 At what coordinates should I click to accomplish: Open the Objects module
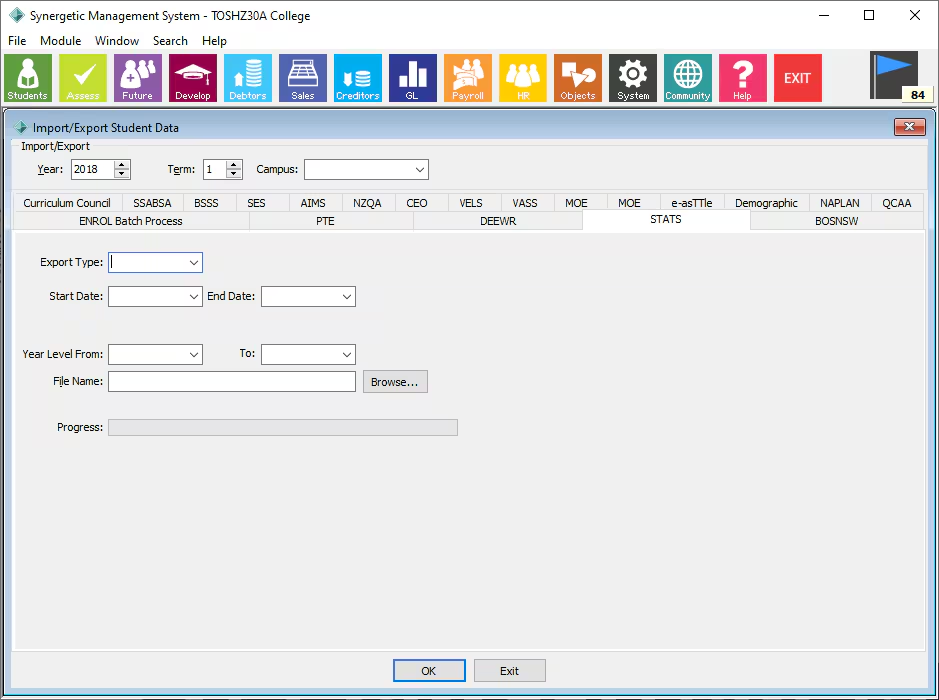578,78
